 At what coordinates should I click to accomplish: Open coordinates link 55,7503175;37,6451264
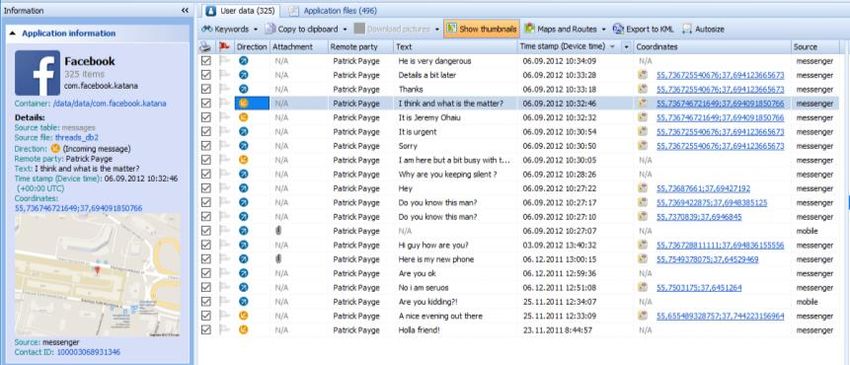coord(699,287)
